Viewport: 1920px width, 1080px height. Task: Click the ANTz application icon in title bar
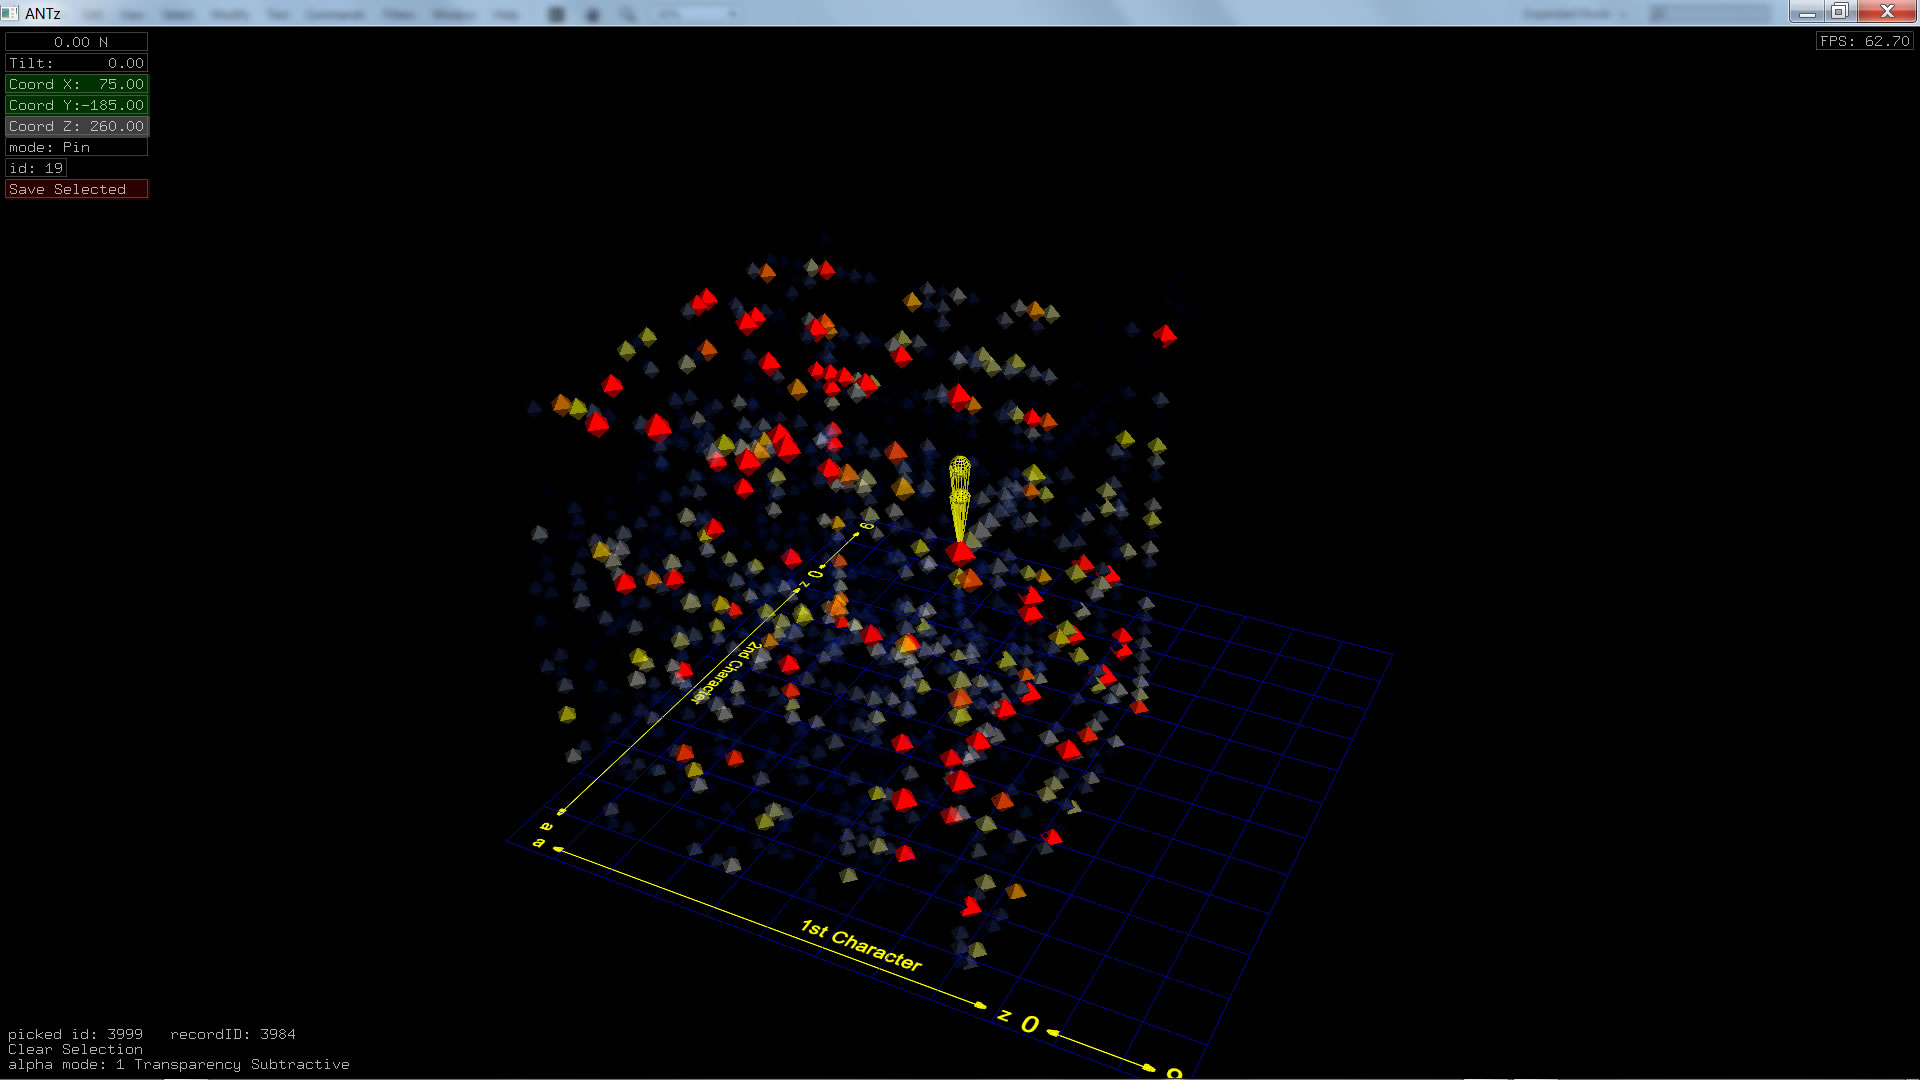click(10, 13)
